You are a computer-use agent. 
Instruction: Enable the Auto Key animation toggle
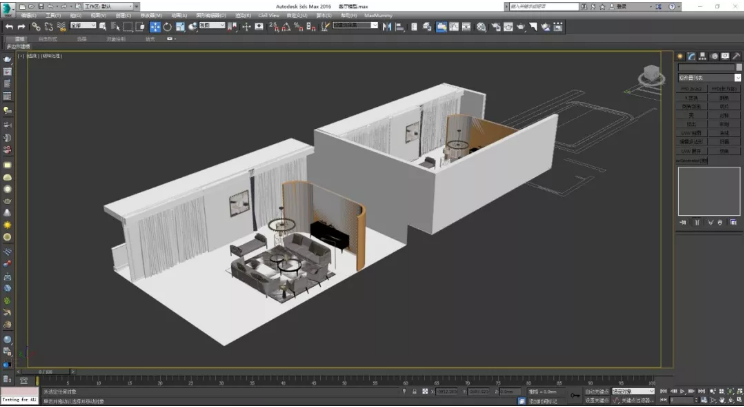597,390
